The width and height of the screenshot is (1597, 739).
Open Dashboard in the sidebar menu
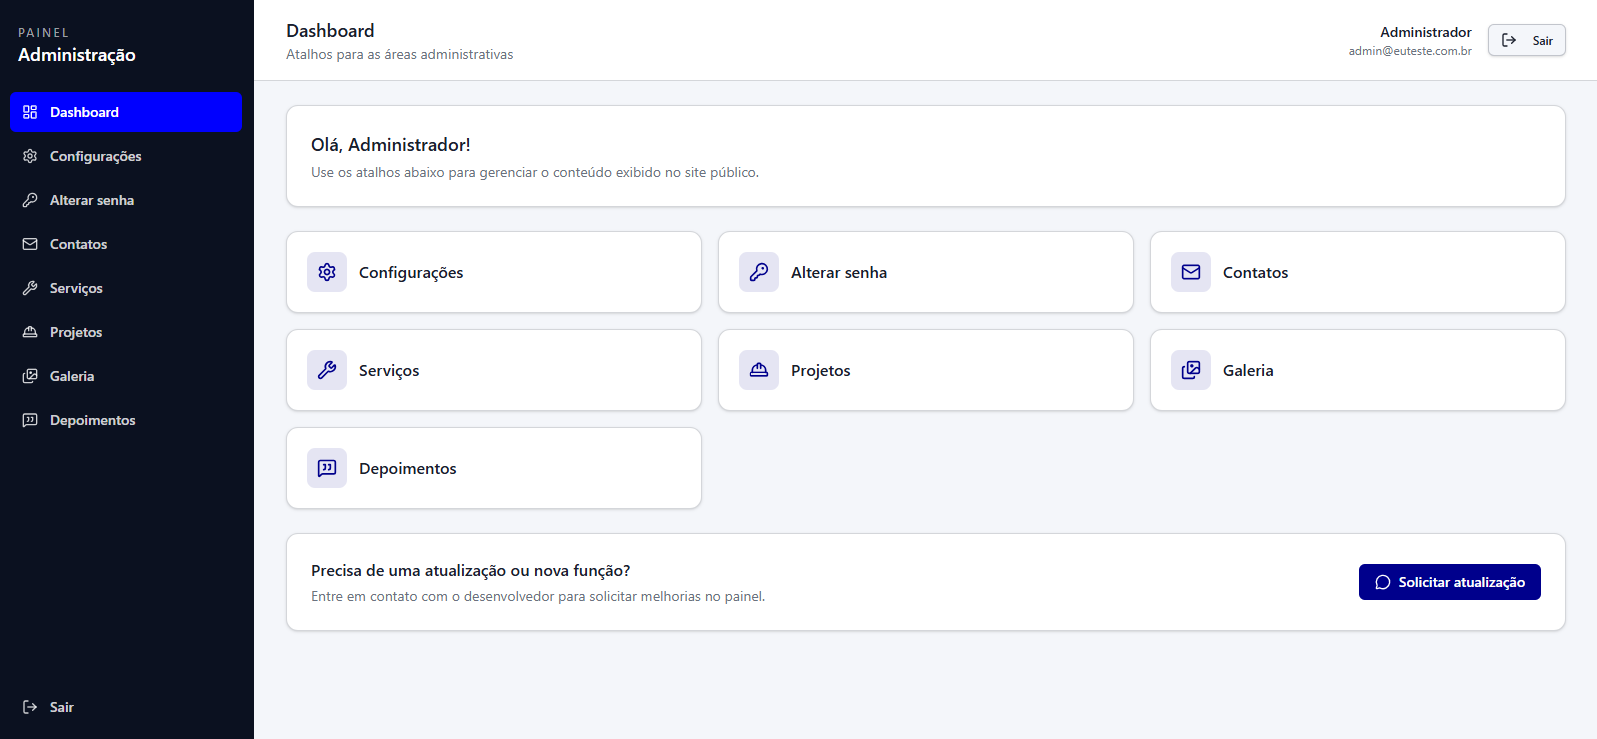pos(126,112)
